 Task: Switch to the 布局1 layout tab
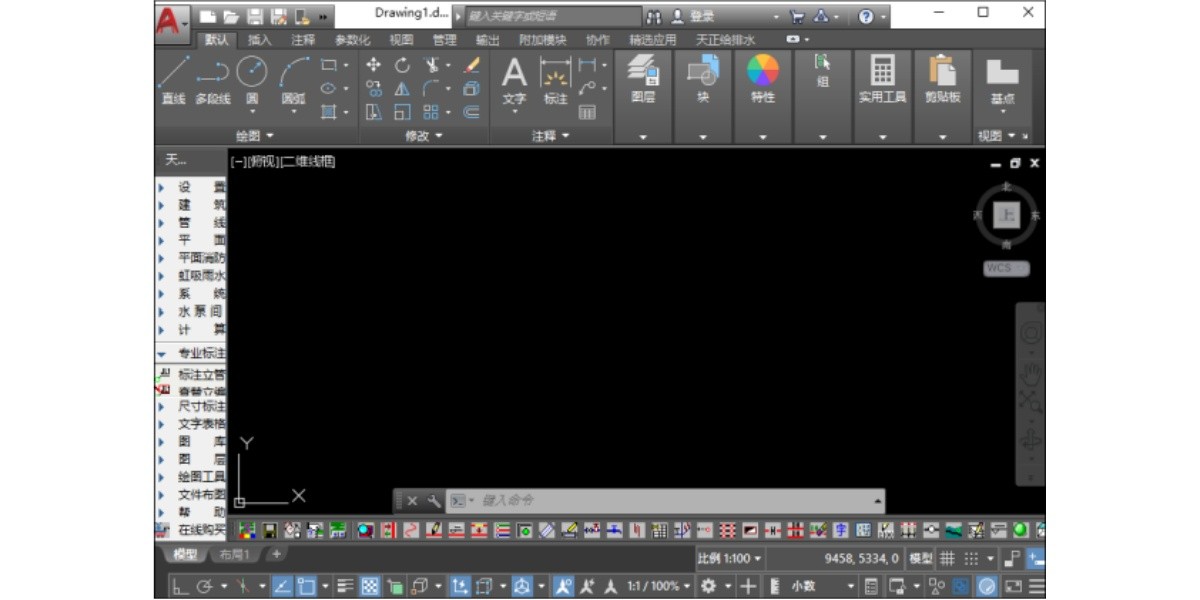235,554
